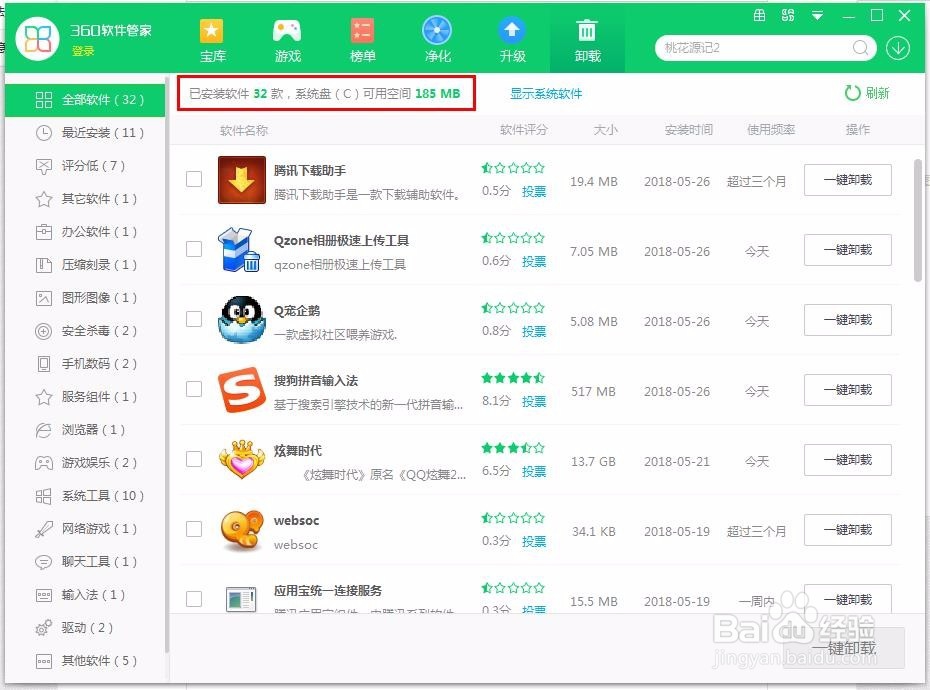Click 炫舞时代 heart crown icon

click(x=241, y=460)
